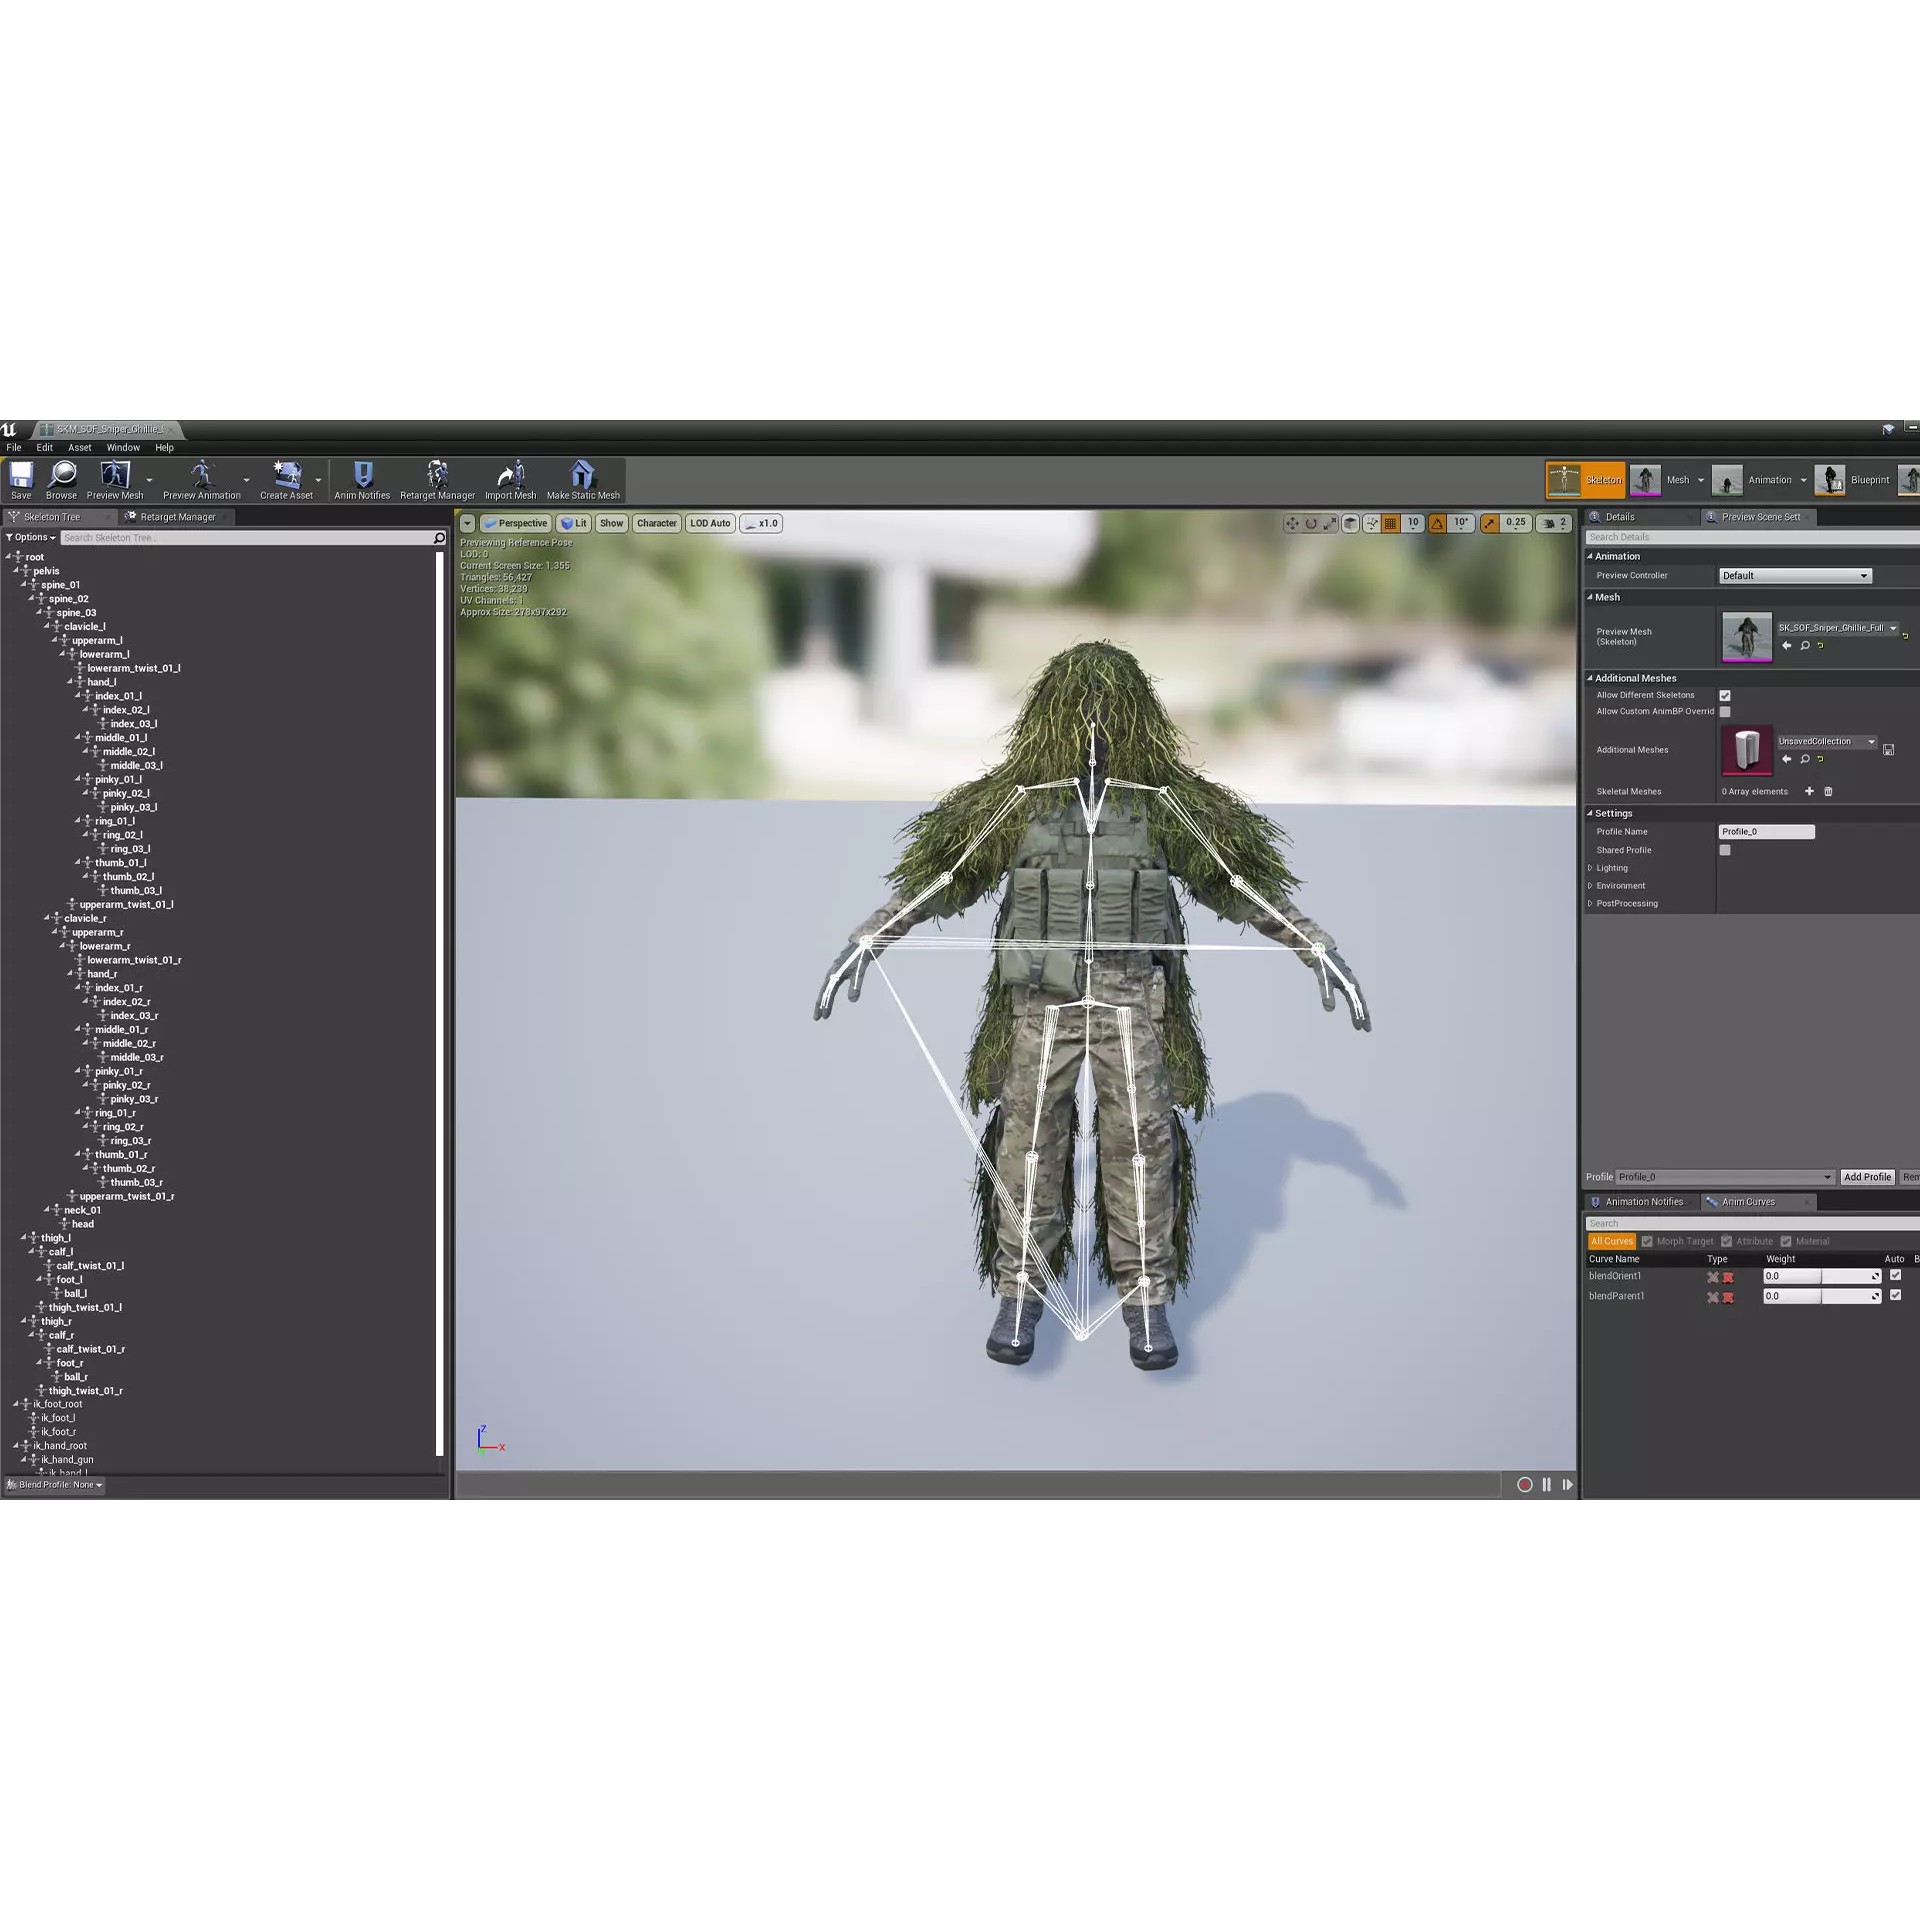The image size is (1920, 1920).
Task: Click the Create Asset toolbar icon
Action: (x=287, y=480)
